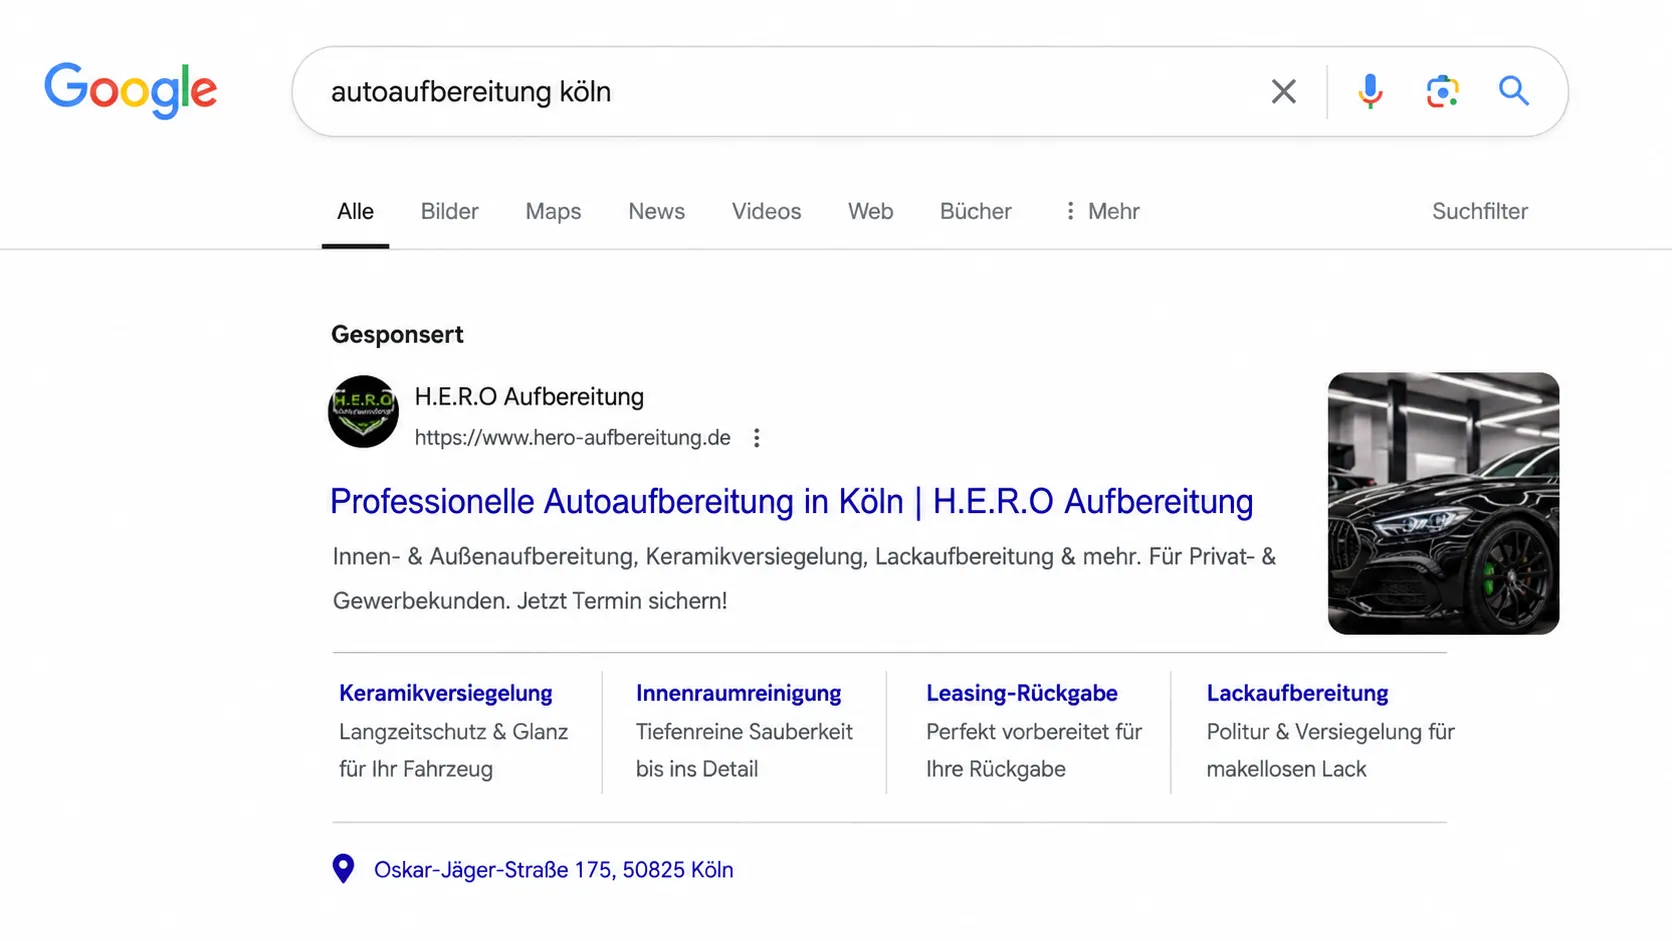This screenshot has width=1672, height=941.
Task: Select the Alle tab
Action: (355, 211)
